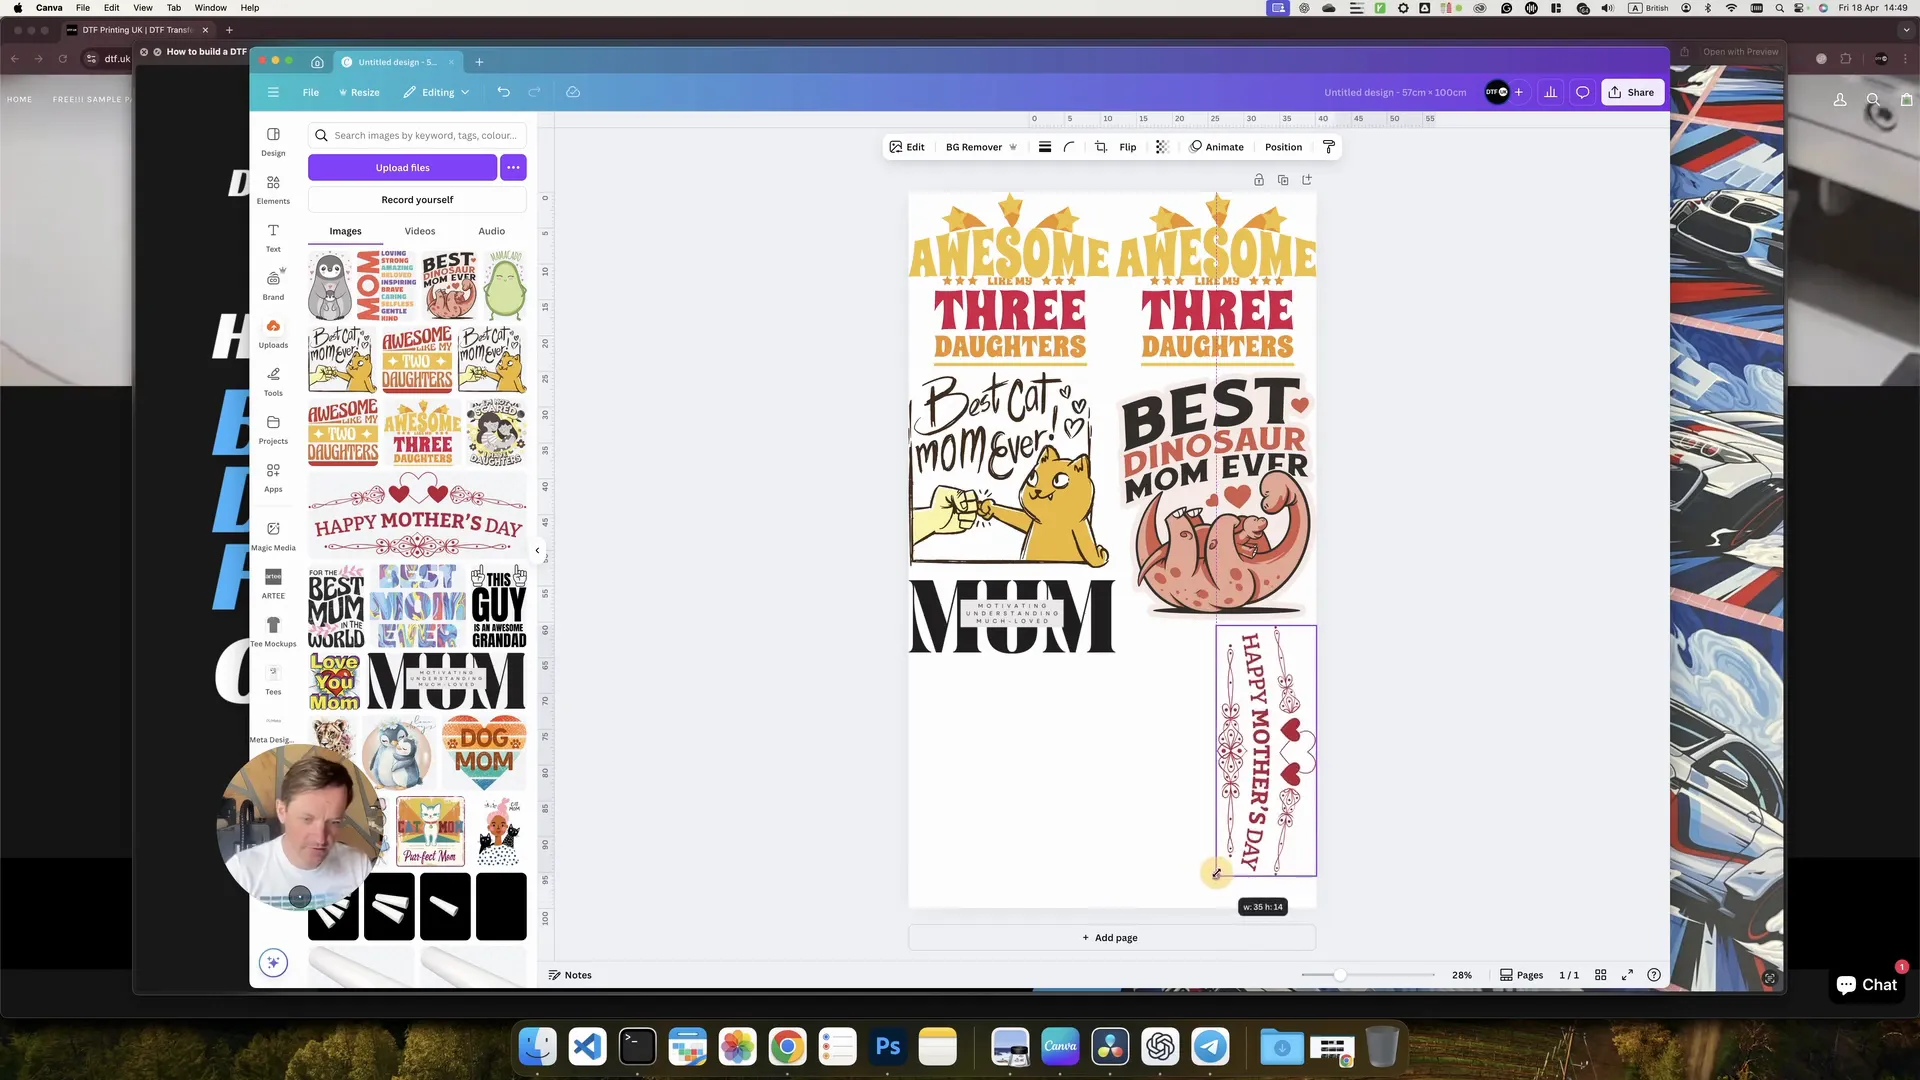
Task: Open the BG Remover tool
Action: (x=981, y=147)
